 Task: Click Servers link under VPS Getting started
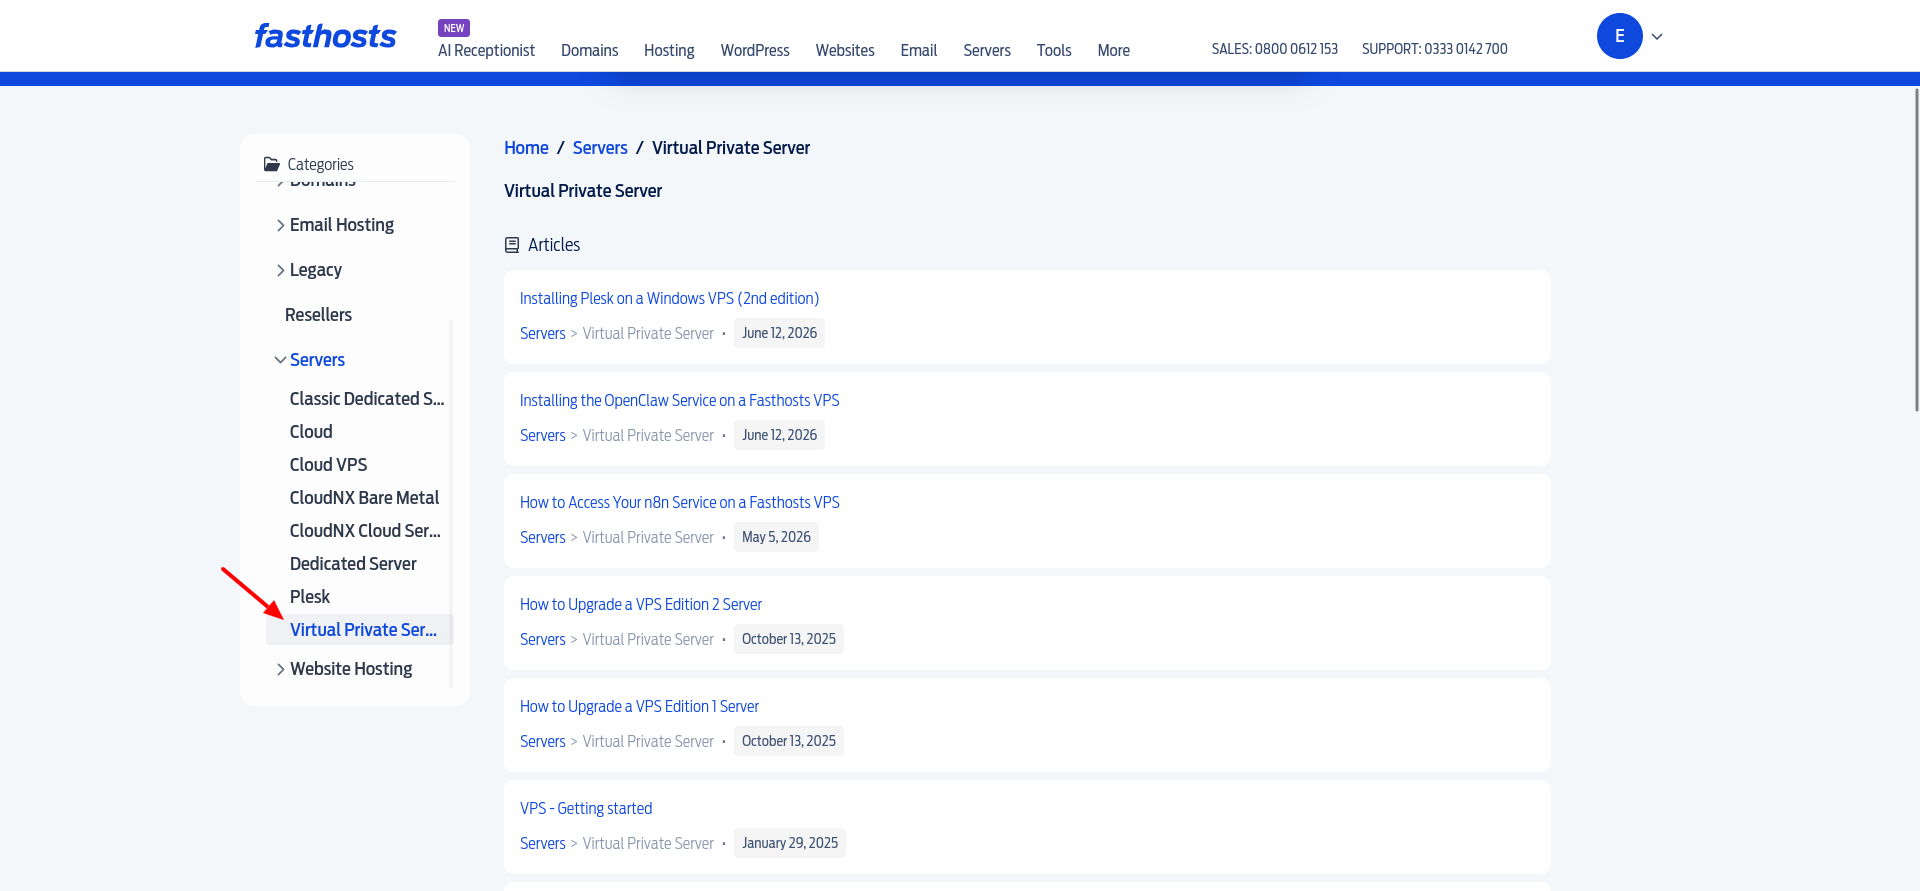(543, 844)
